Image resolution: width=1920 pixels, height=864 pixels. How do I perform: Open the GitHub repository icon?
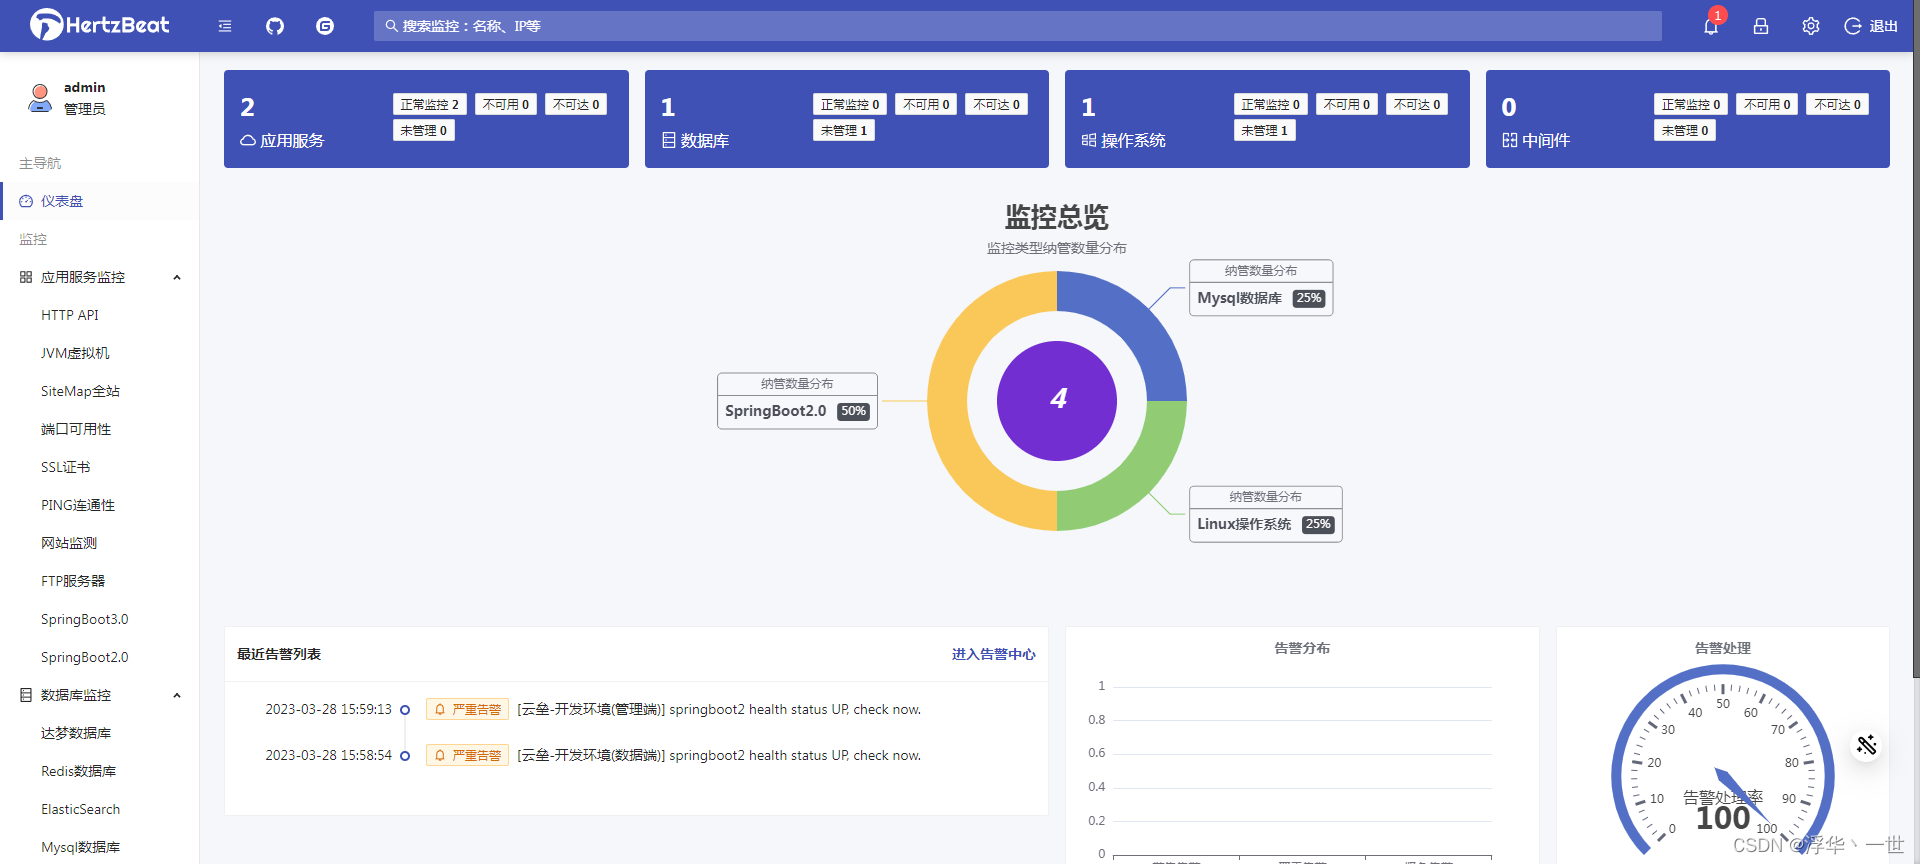275,26
